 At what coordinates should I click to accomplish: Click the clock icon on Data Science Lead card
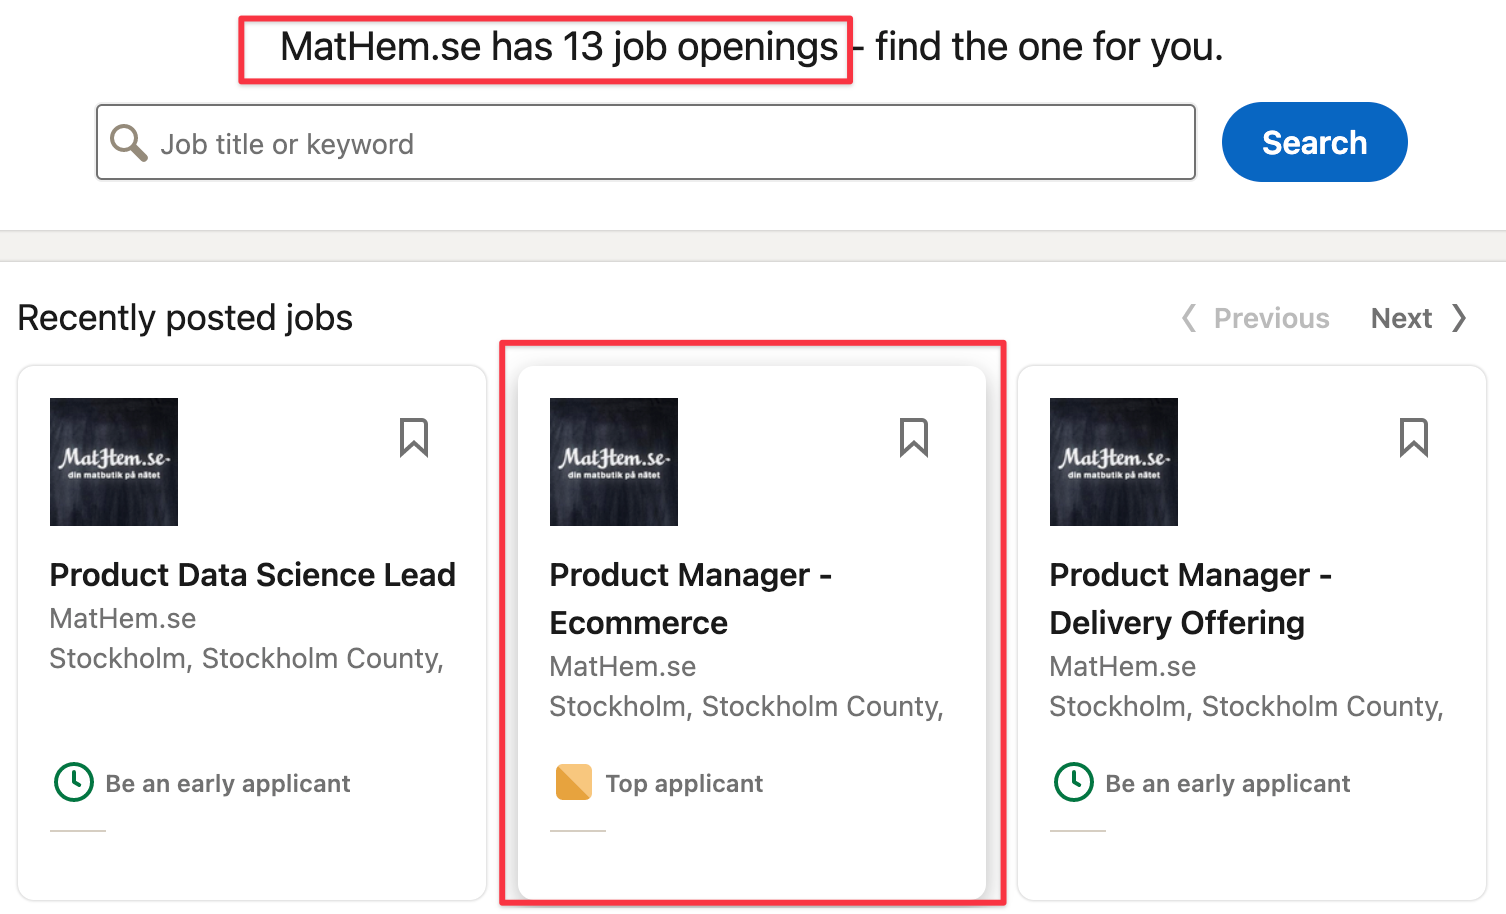point(74,782)
